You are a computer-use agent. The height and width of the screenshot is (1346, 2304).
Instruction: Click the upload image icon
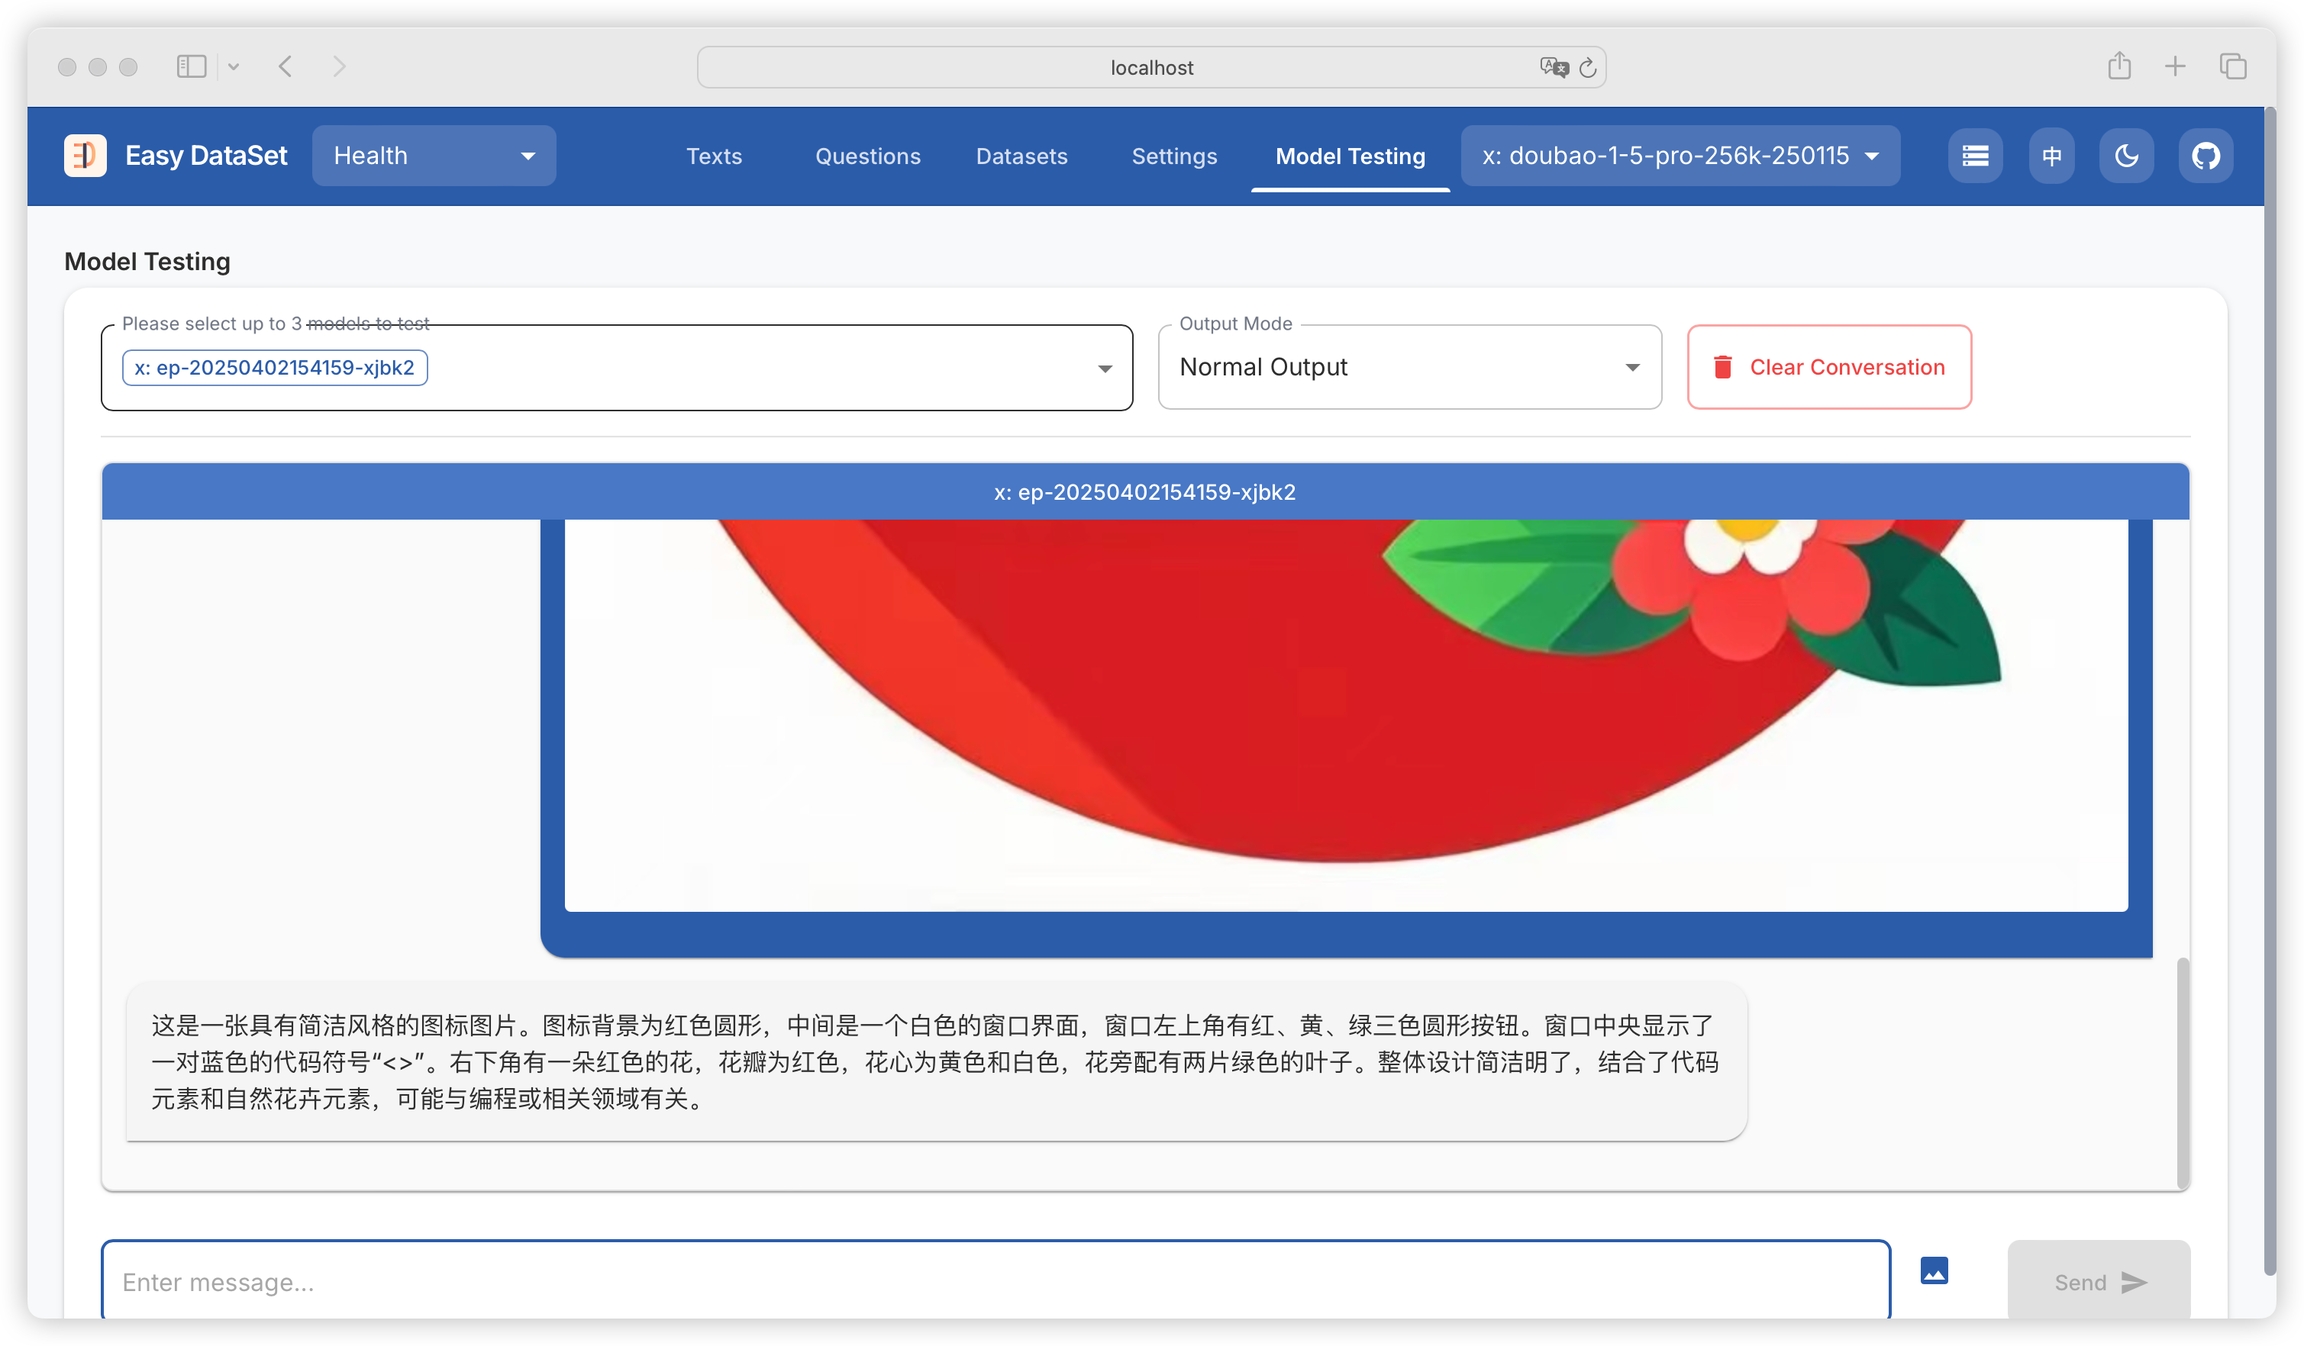[x=1934, y=1271]
